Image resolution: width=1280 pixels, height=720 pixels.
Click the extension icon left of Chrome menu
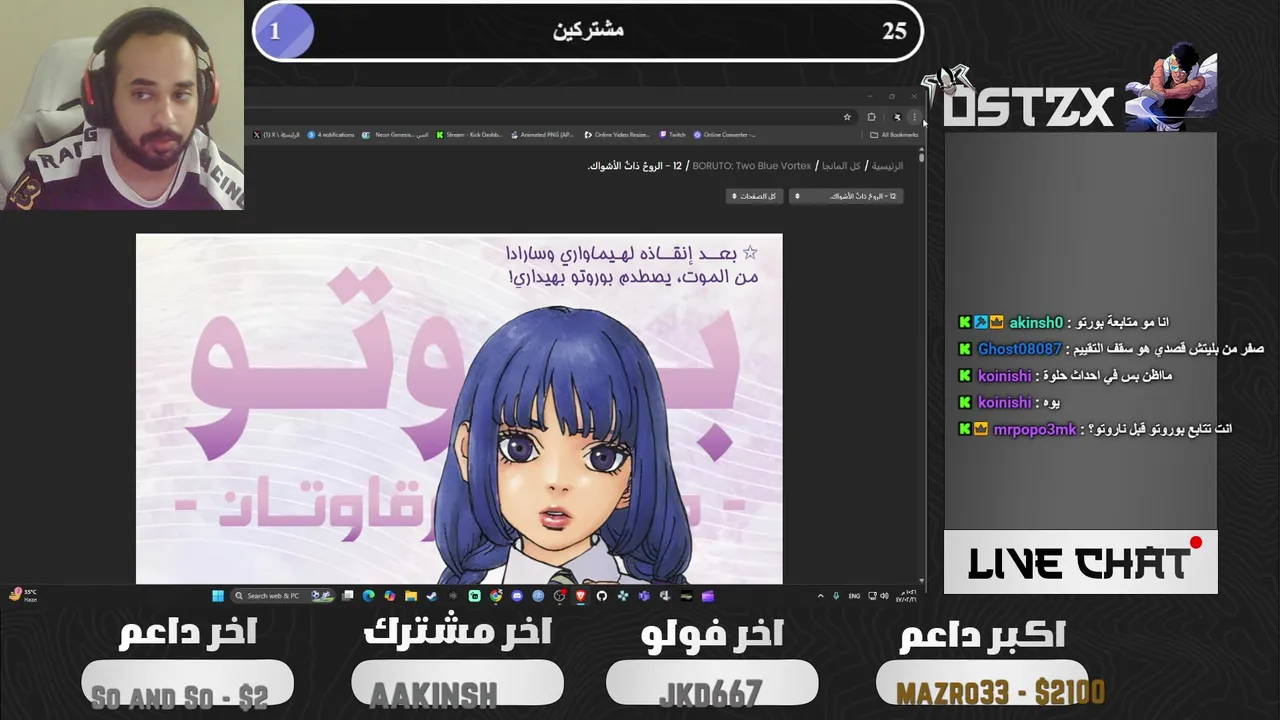point(897,117)
